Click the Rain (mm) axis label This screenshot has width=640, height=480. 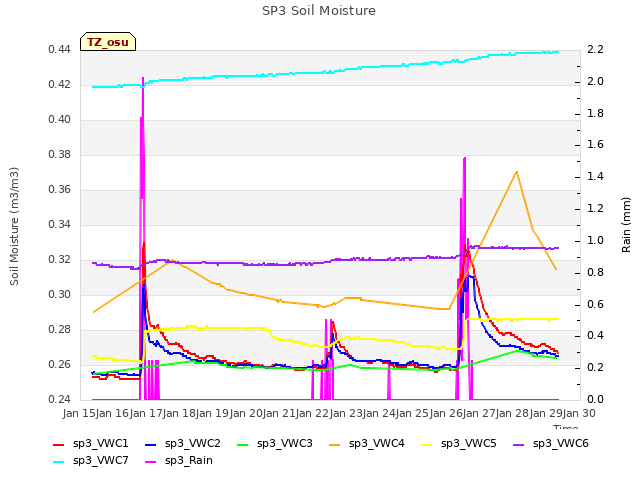pyautogui.click(x=626, y=225)
